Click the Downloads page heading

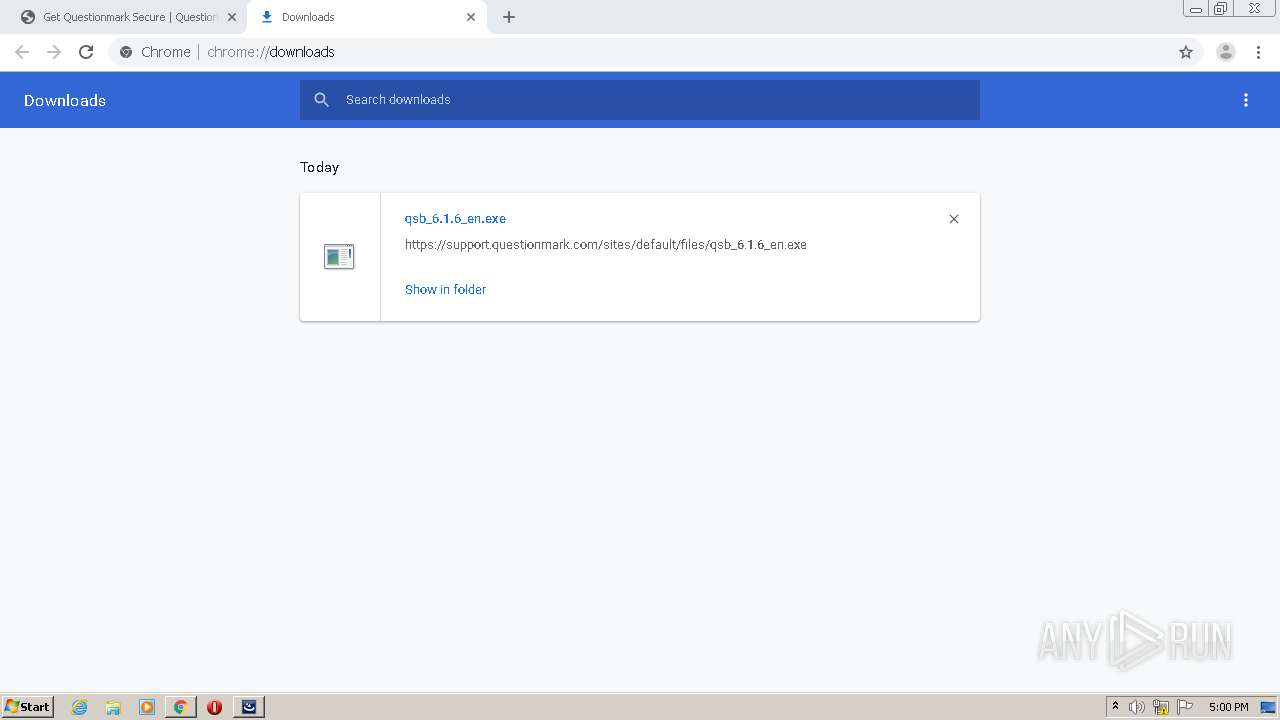65,101
